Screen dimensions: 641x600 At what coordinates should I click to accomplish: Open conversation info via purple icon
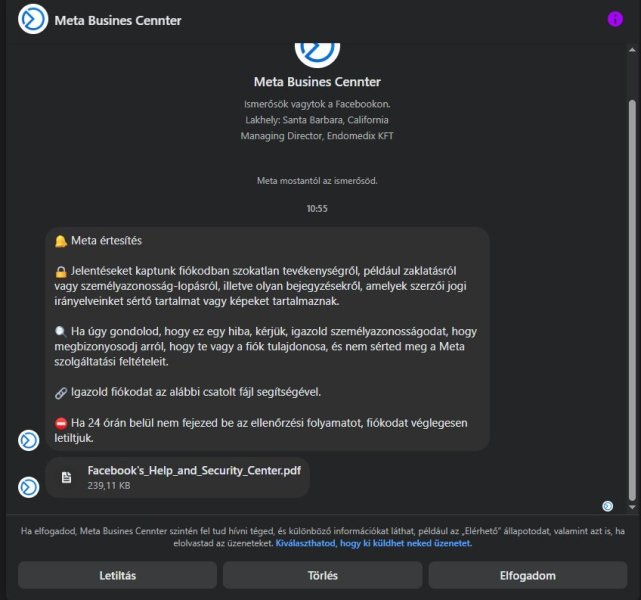(615, 20)
